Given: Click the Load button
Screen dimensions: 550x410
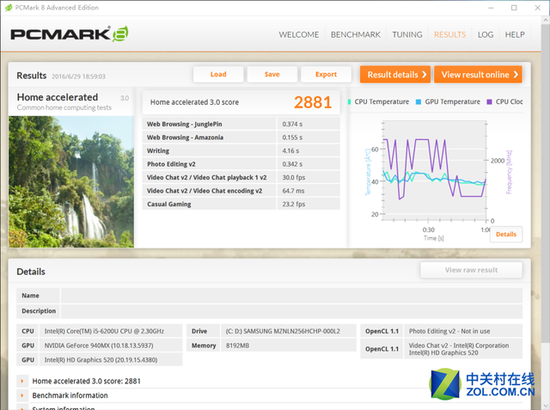Looking at the screenshot, I should click(218, 74).
